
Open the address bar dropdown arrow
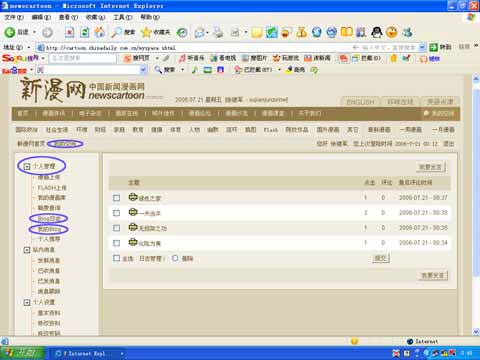coord(422,47)
